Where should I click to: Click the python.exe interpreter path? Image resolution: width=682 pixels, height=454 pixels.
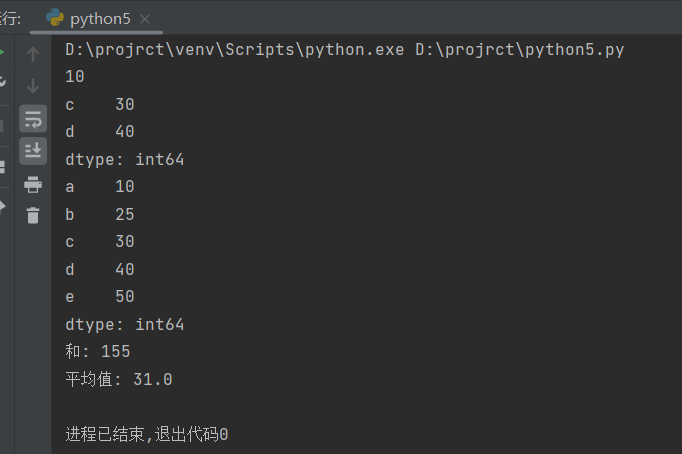235,49
